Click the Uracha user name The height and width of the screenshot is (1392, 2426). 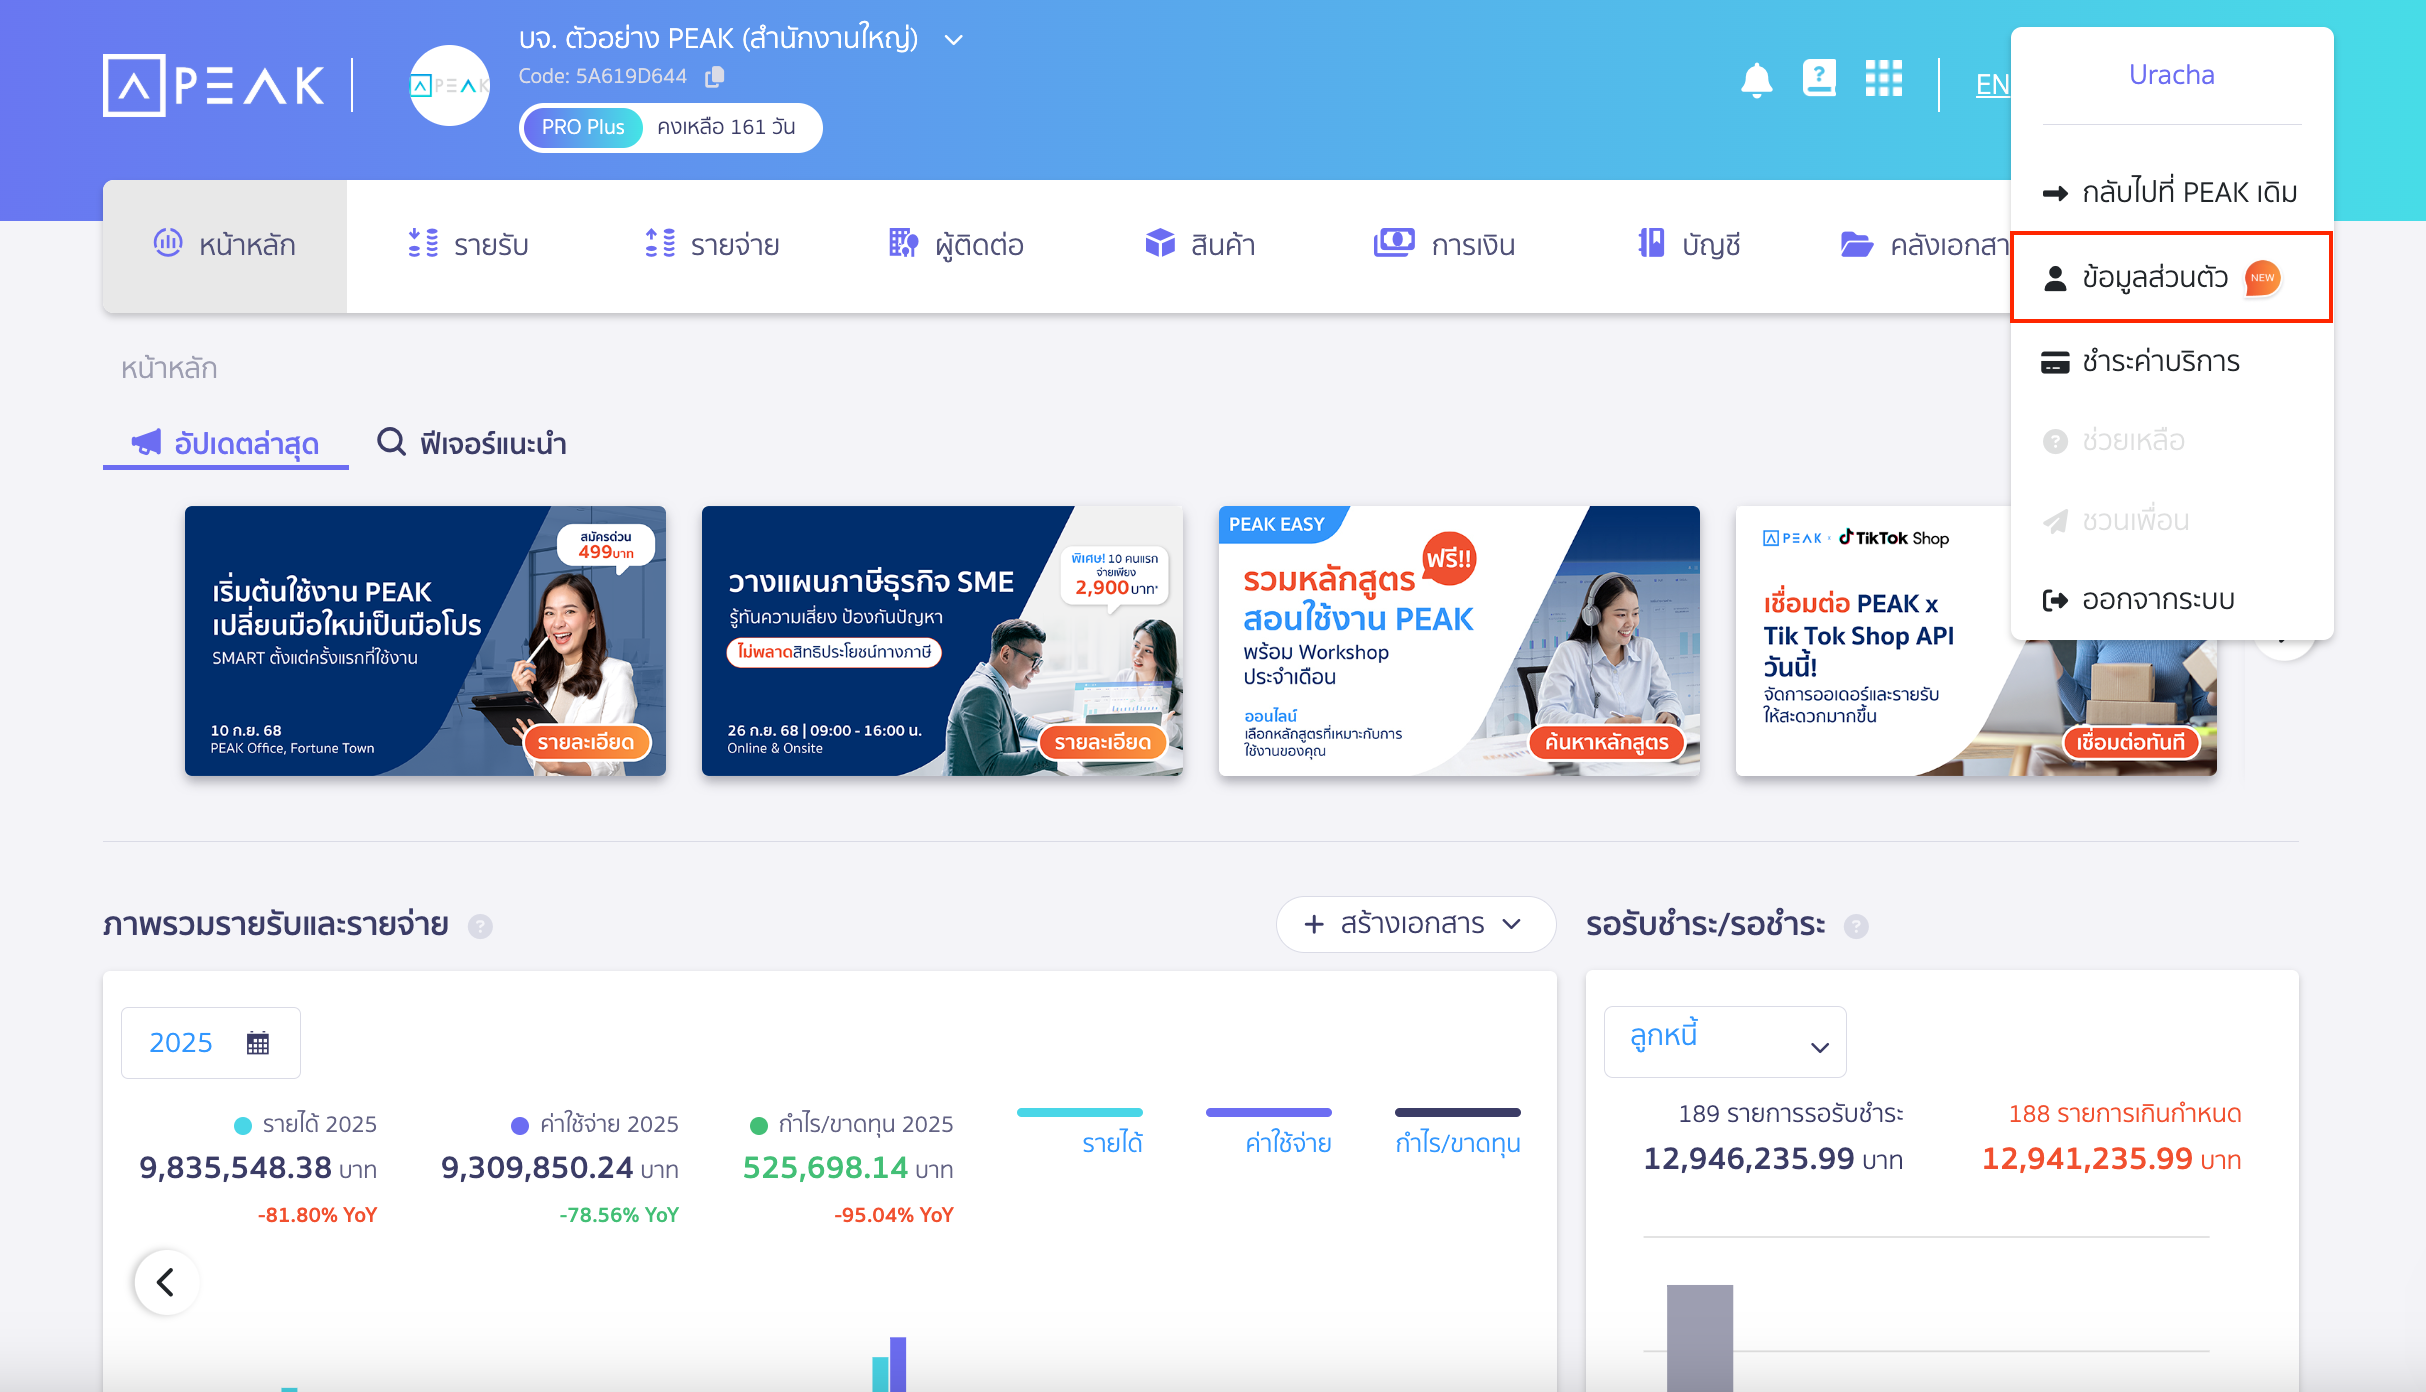coord(2172,75)
